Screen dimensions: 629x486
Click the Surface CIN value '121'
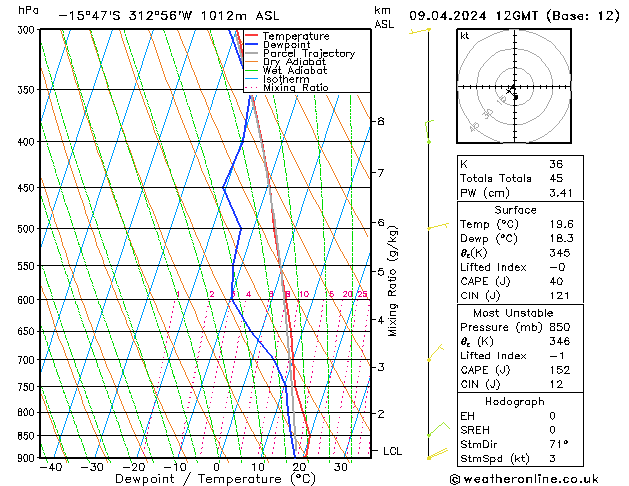click(560, 296)
